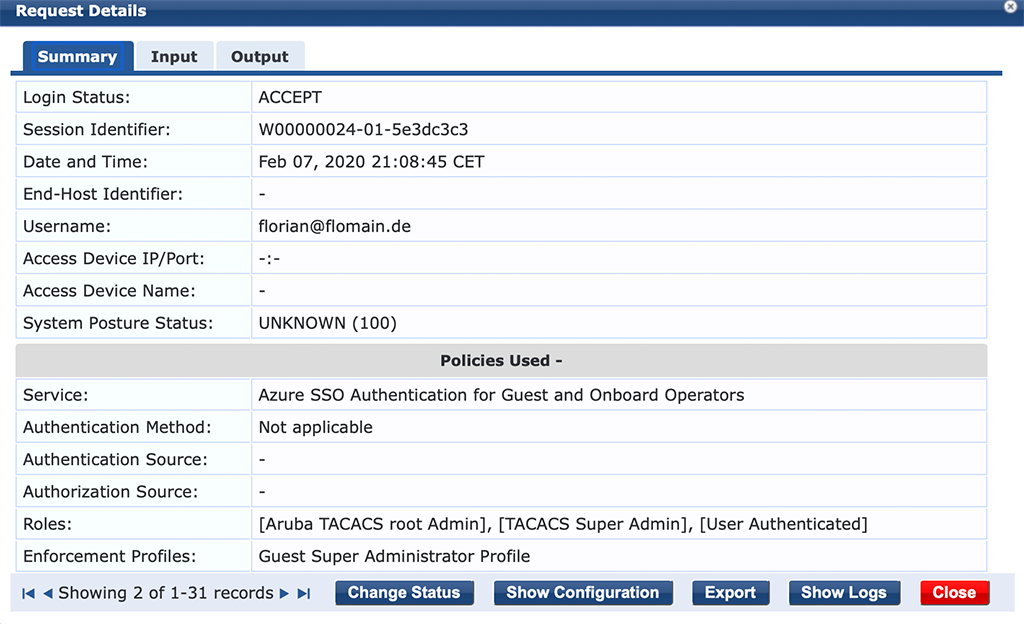This screenshot has width=1024, height=624.
Task: Show Logs for this request
Action: [x=844, y=592]
